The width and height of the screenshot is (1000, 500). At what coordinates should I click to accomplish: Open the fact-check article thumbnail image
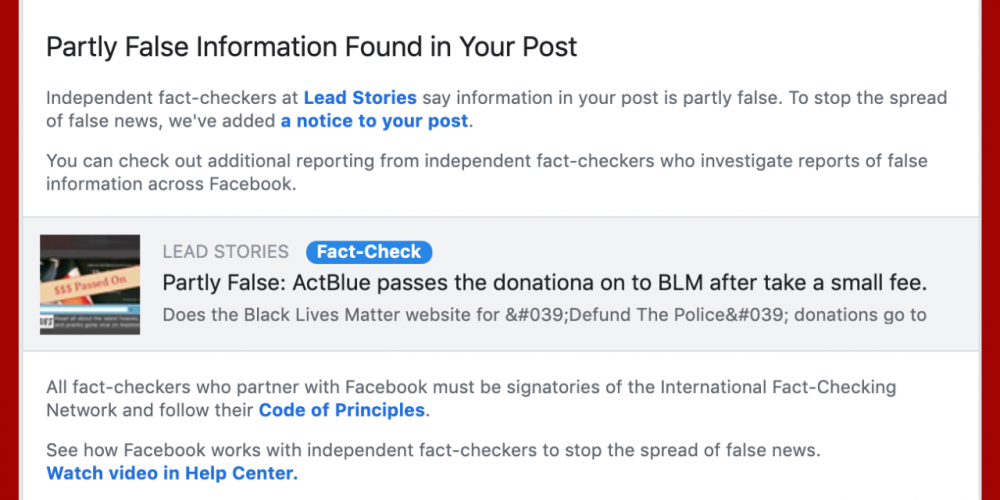[x=90, y=284]
